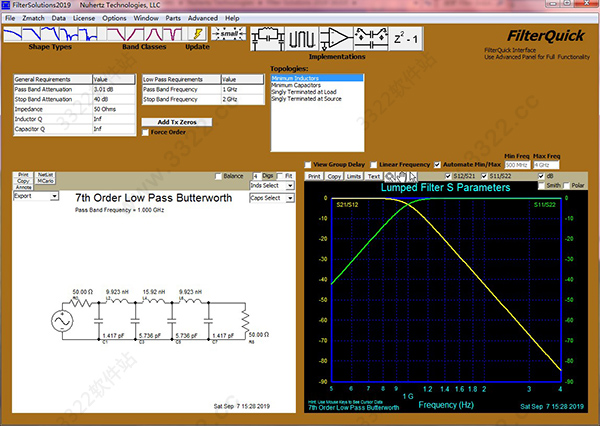Click the graph Copy button
Viewport: 600px width, 426px height.
click(334, 176)
